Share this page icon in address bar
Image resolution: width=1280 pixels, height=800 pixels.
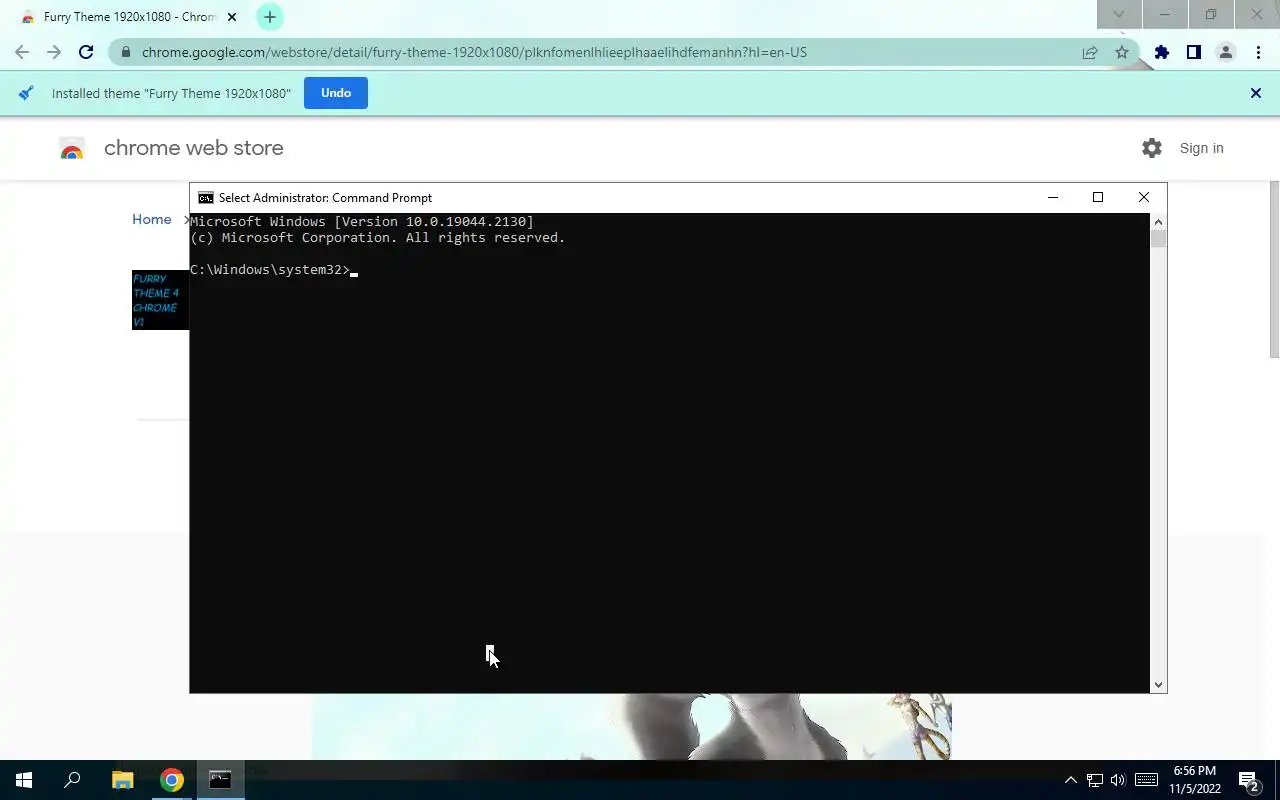(1090, 52)
